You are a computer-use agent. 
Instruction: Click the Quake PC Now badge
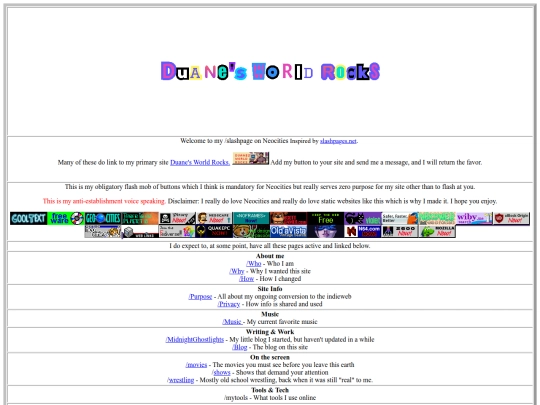(215, 231)
